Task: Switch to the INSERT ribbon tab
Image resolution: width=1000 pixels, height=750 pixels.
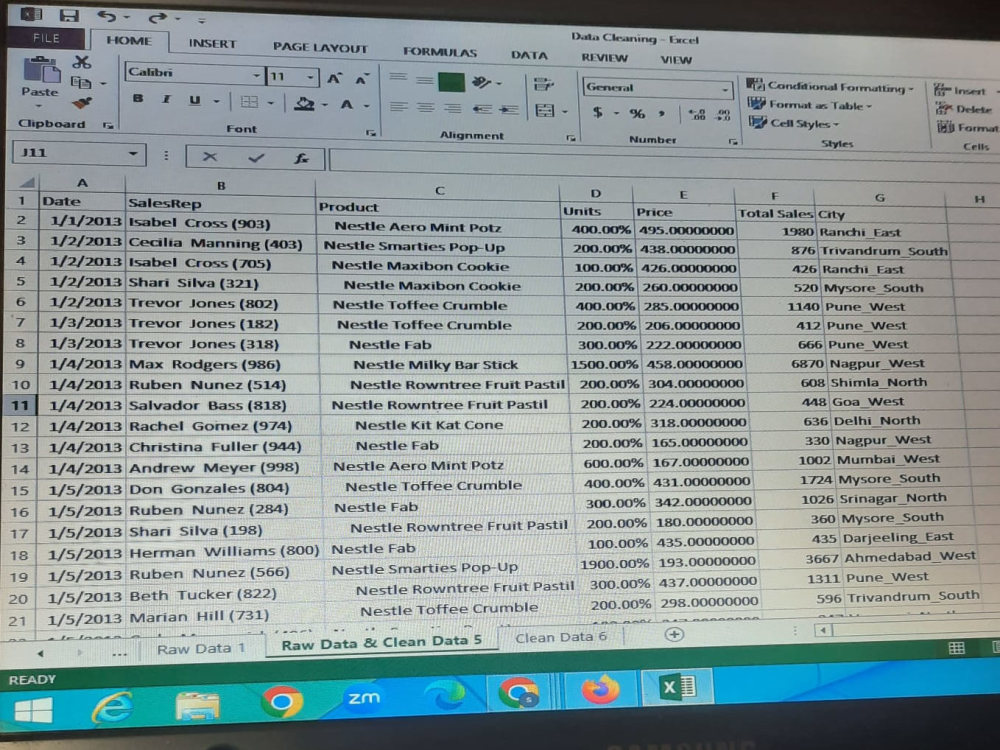Action: [212, 44]
